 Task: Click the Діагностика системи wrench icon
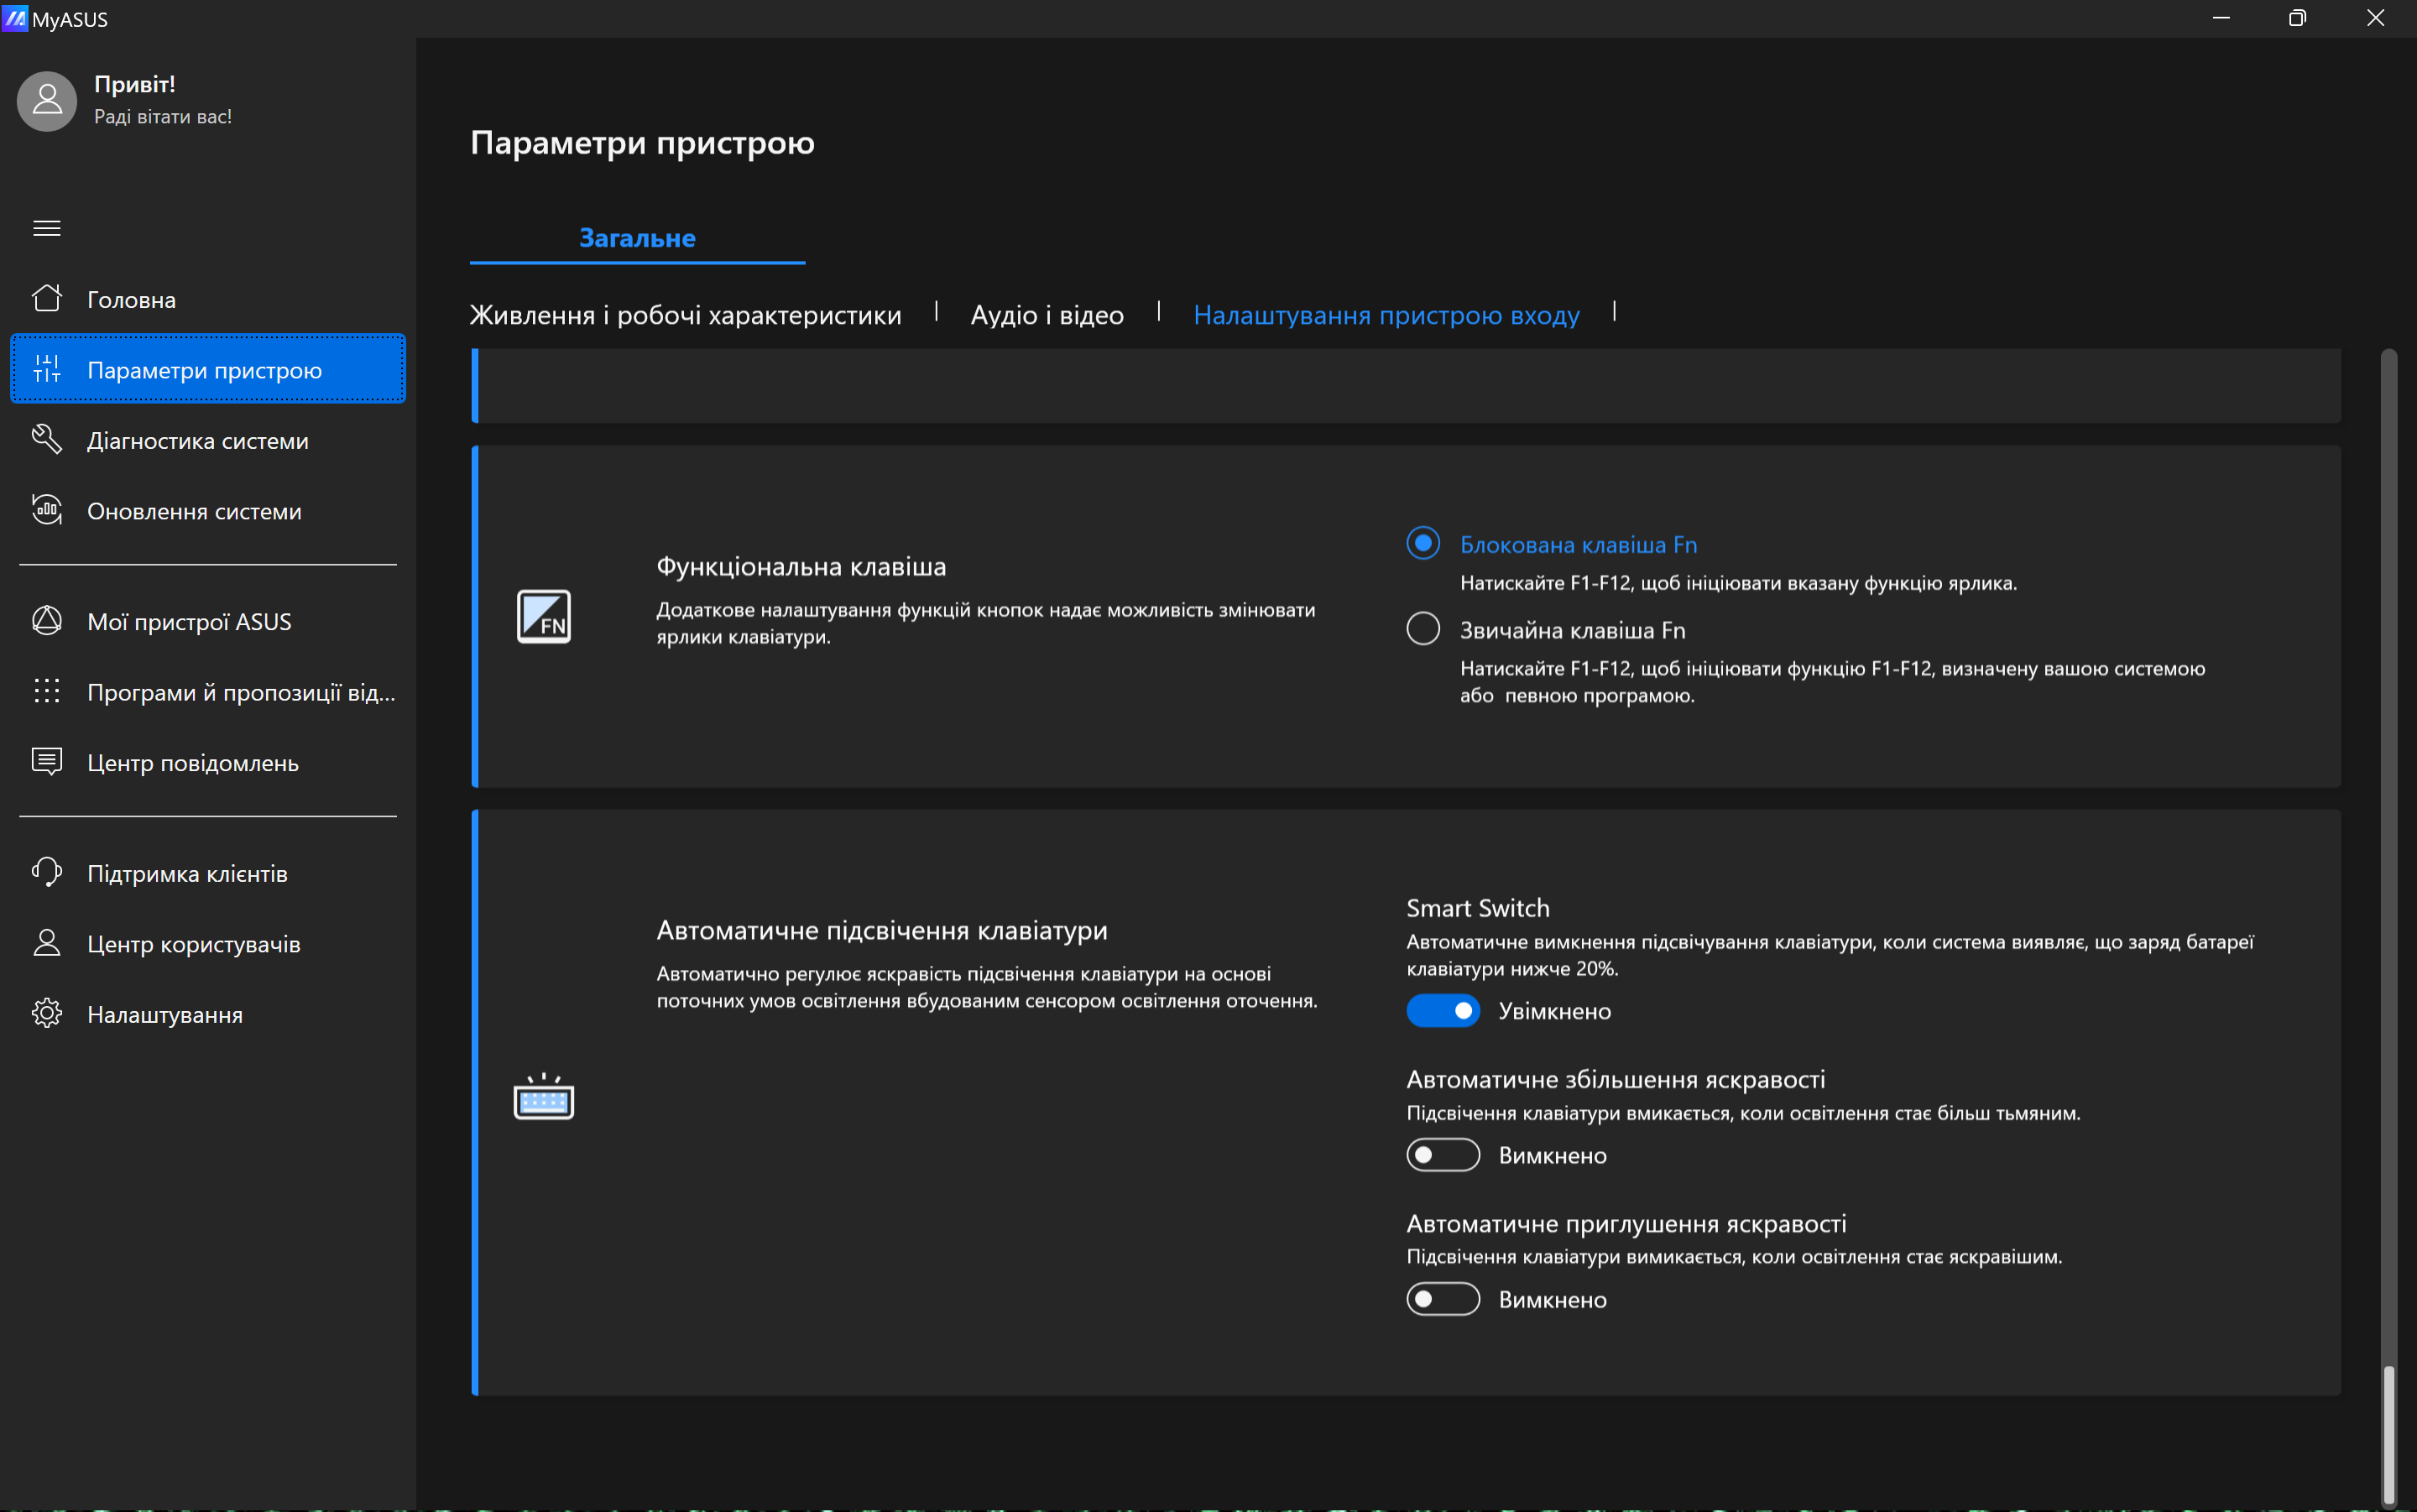47,440
